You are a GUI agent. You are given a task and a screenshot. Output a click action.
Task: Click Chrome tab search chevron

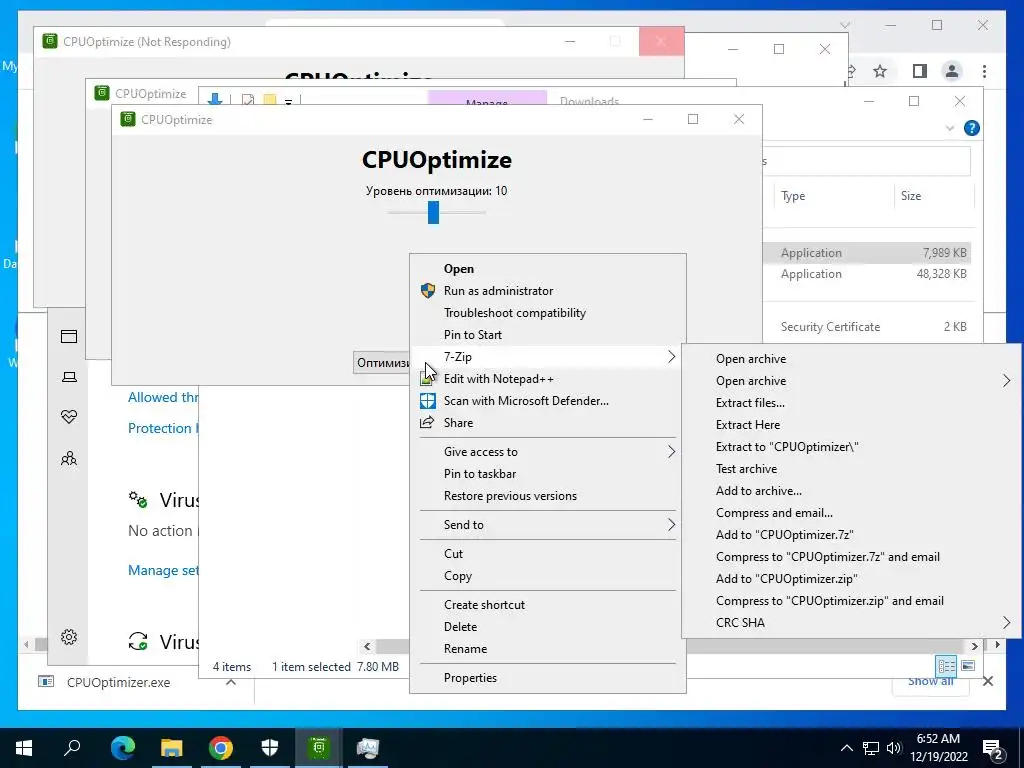pos(845,25)
